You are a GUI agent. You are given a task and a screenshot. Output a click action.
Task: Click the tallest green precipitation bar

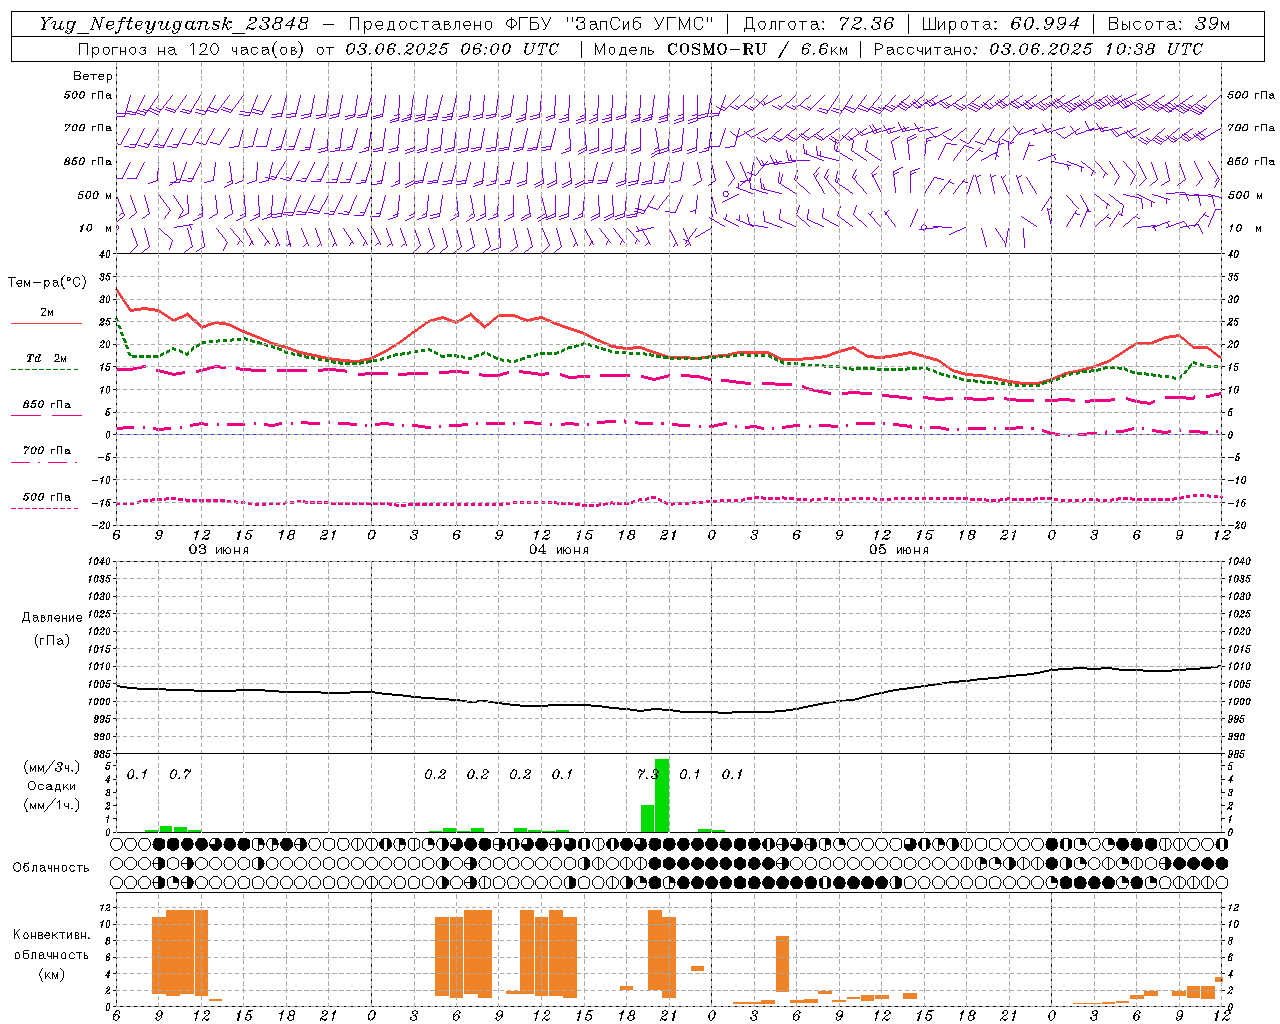pyautogui.click(x=662, y=796)
